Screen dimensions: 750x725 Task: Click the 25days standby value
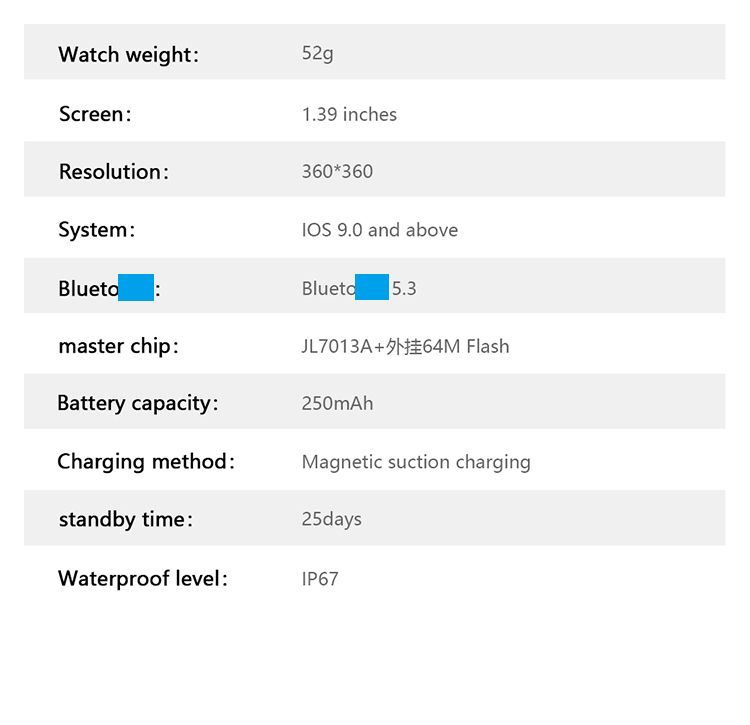pyautogui.click(x=331, y=519)
